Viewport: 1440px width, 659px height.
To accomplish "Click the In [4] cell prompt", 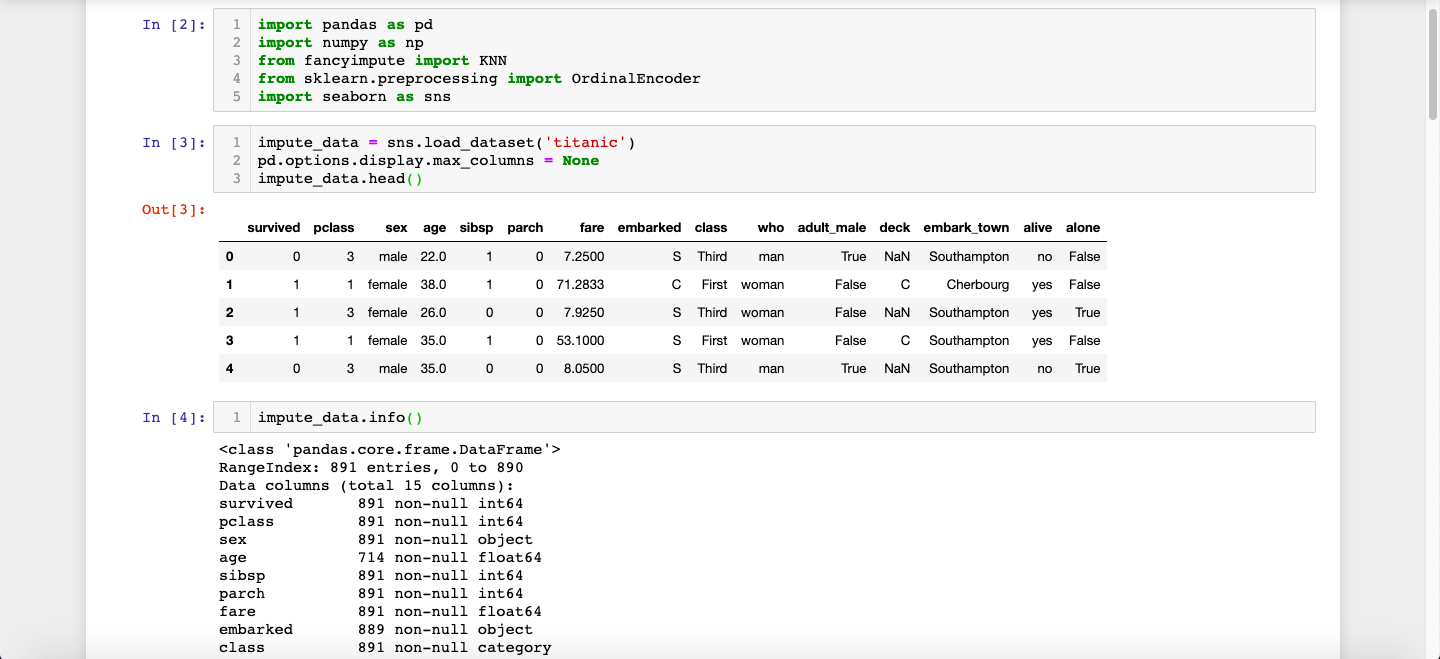I will point(174,418).
